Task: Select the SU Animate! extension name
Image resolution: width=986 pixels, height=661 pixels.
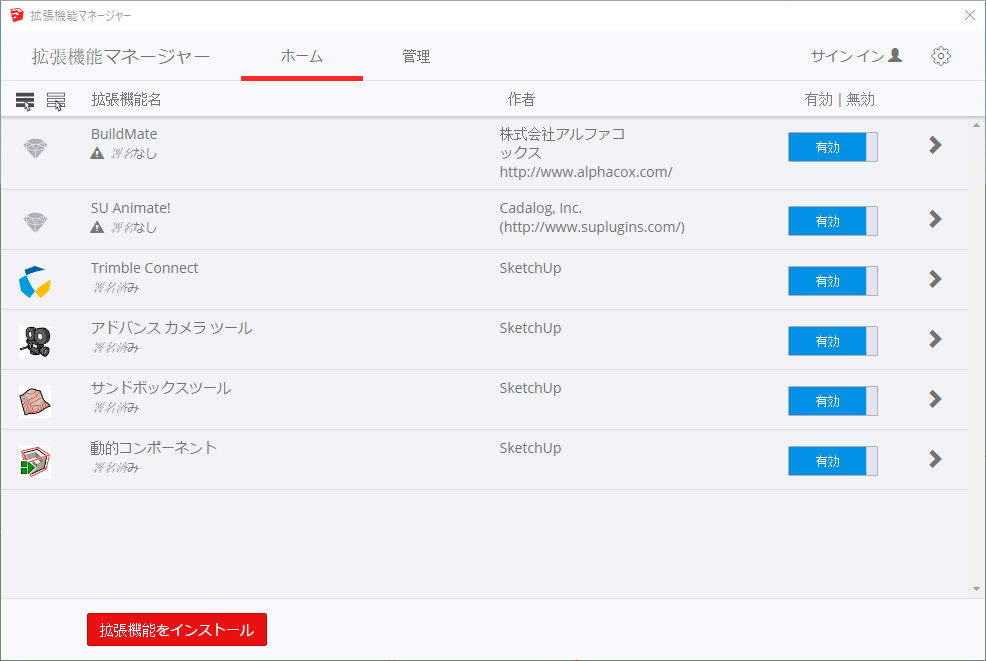Action: coord(131,208)
